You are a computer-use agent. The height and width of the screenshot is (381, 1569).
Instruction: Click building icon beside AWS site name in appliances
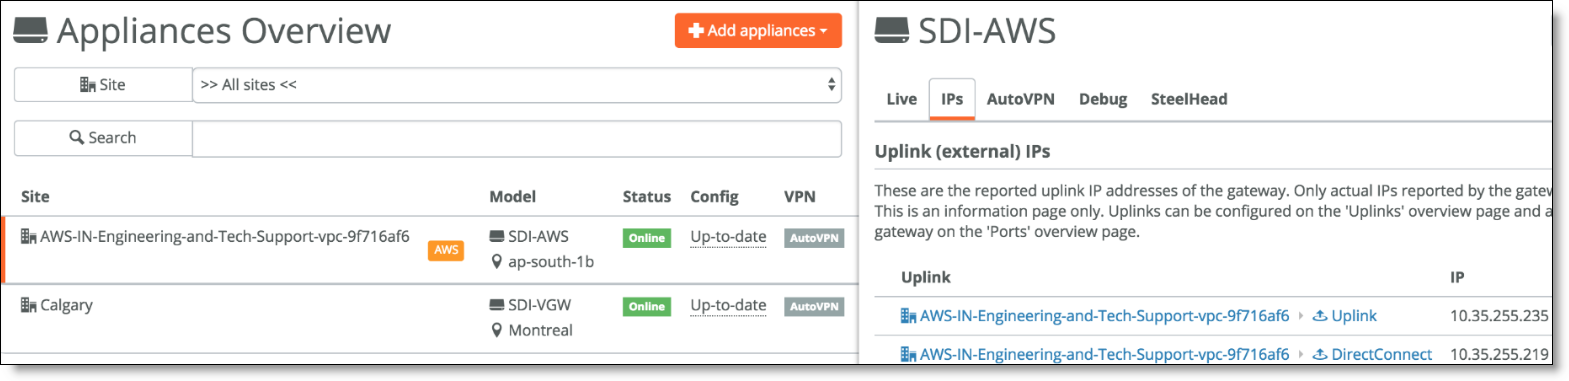click(28, 237)
